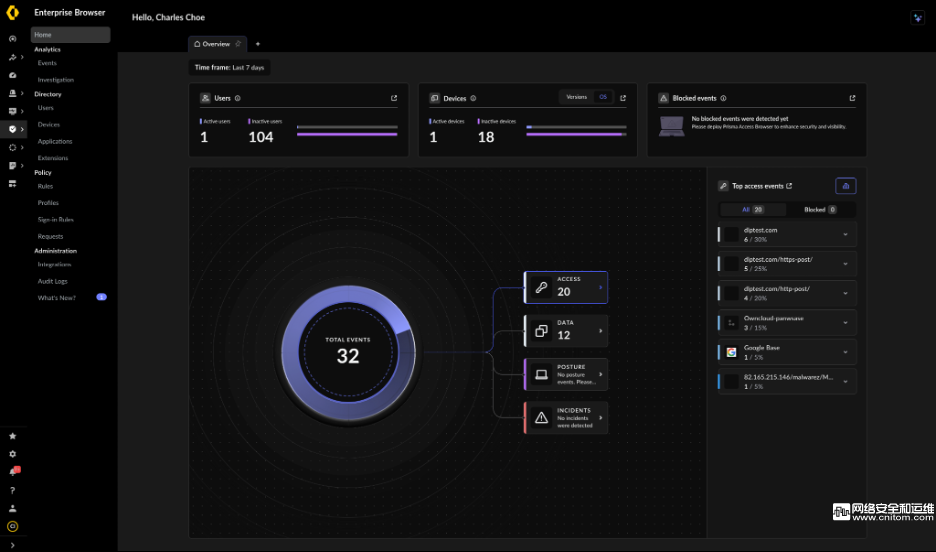Open notifications bell with red badge
The width and height of the screenshot is (936, 552).
[x=14, y=471]
